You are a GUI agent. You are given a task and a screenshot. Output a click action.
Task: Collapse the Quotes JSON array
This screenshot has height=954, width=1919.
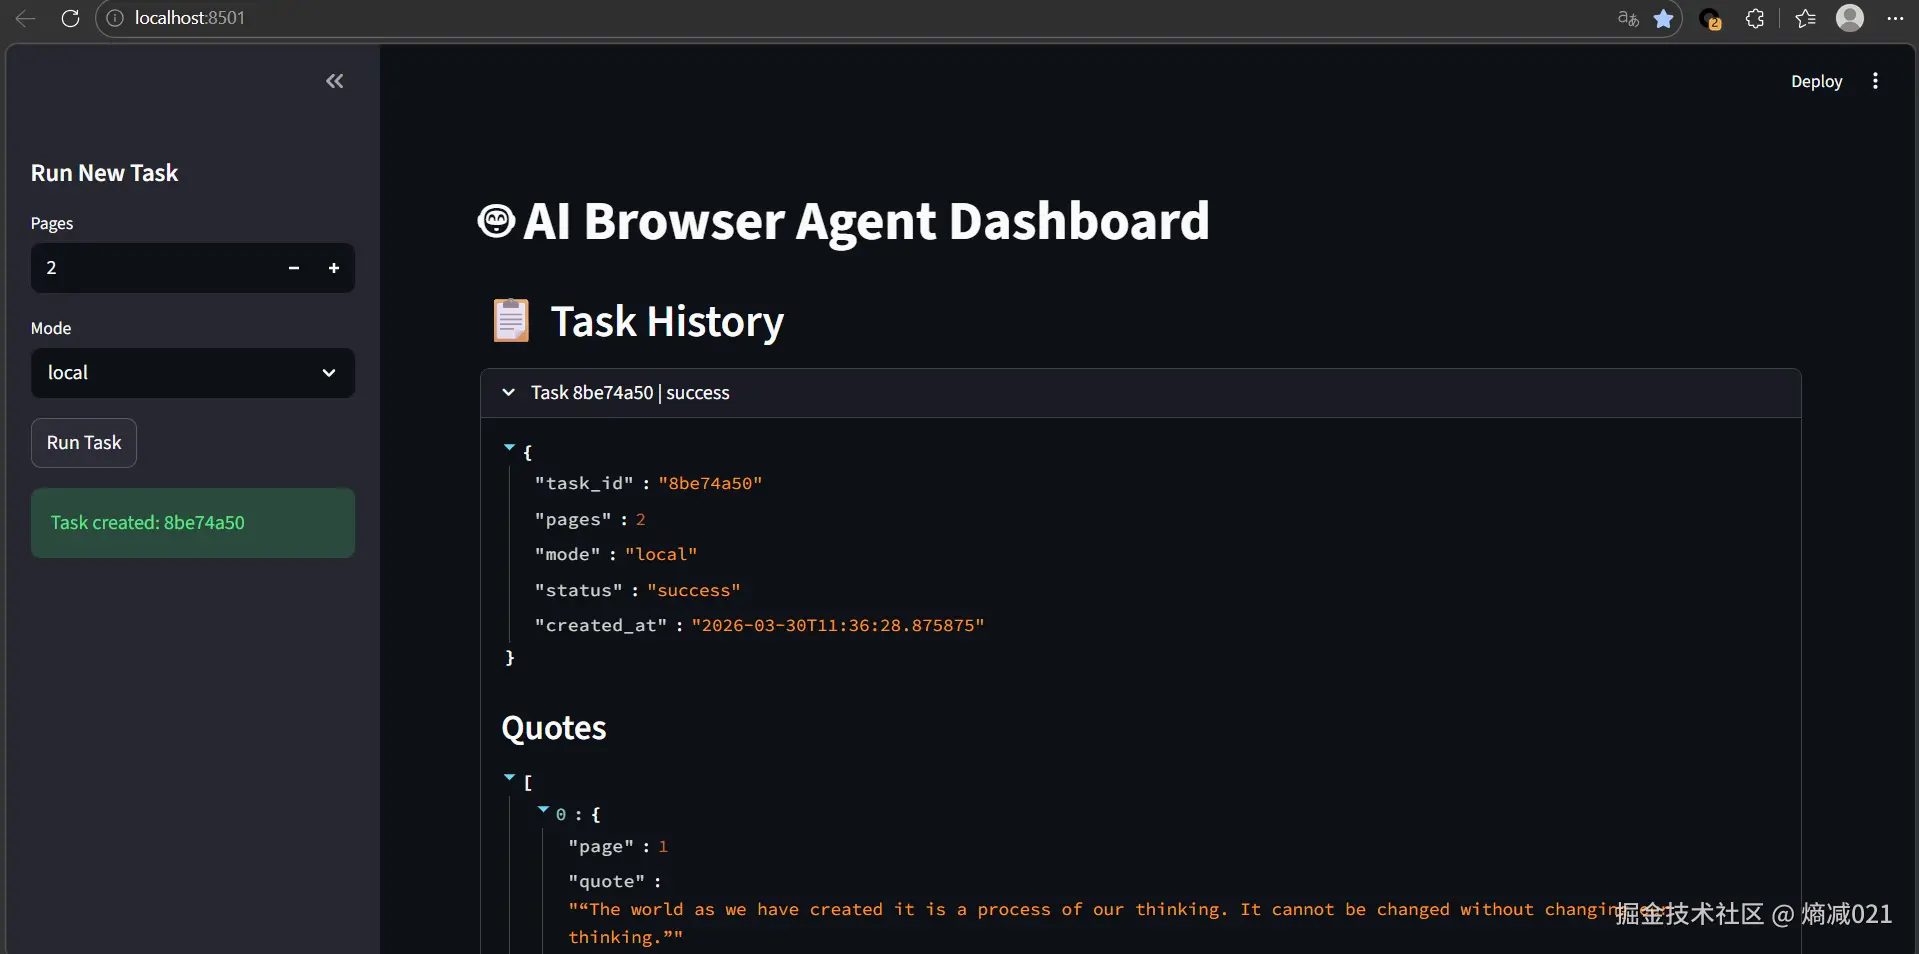tap(509, 777)
